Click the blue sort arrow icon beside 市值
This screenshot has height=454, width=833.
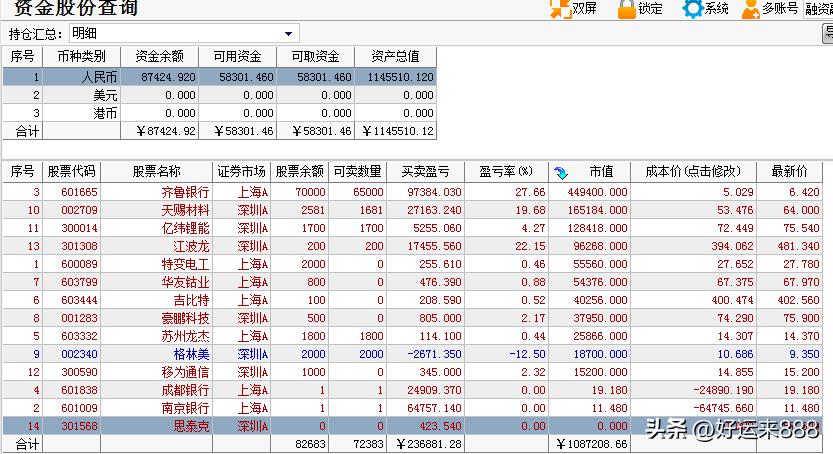[561, 173]
